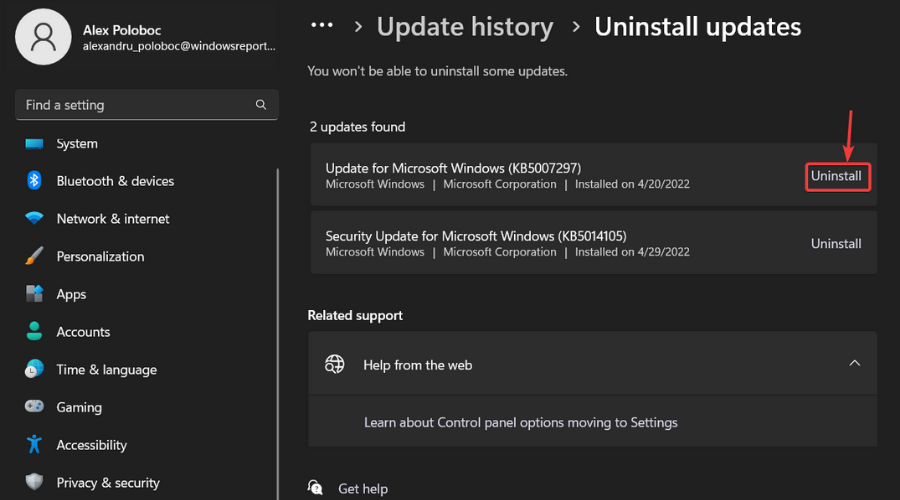The height and width of the screenshot is (500, 900).
Task: Open the System settings category
Action: [x=77, y=144]
